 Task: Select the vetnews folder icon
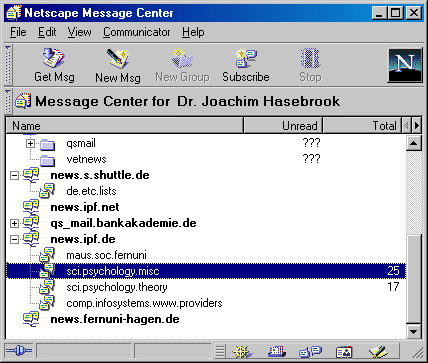point(47,161)
